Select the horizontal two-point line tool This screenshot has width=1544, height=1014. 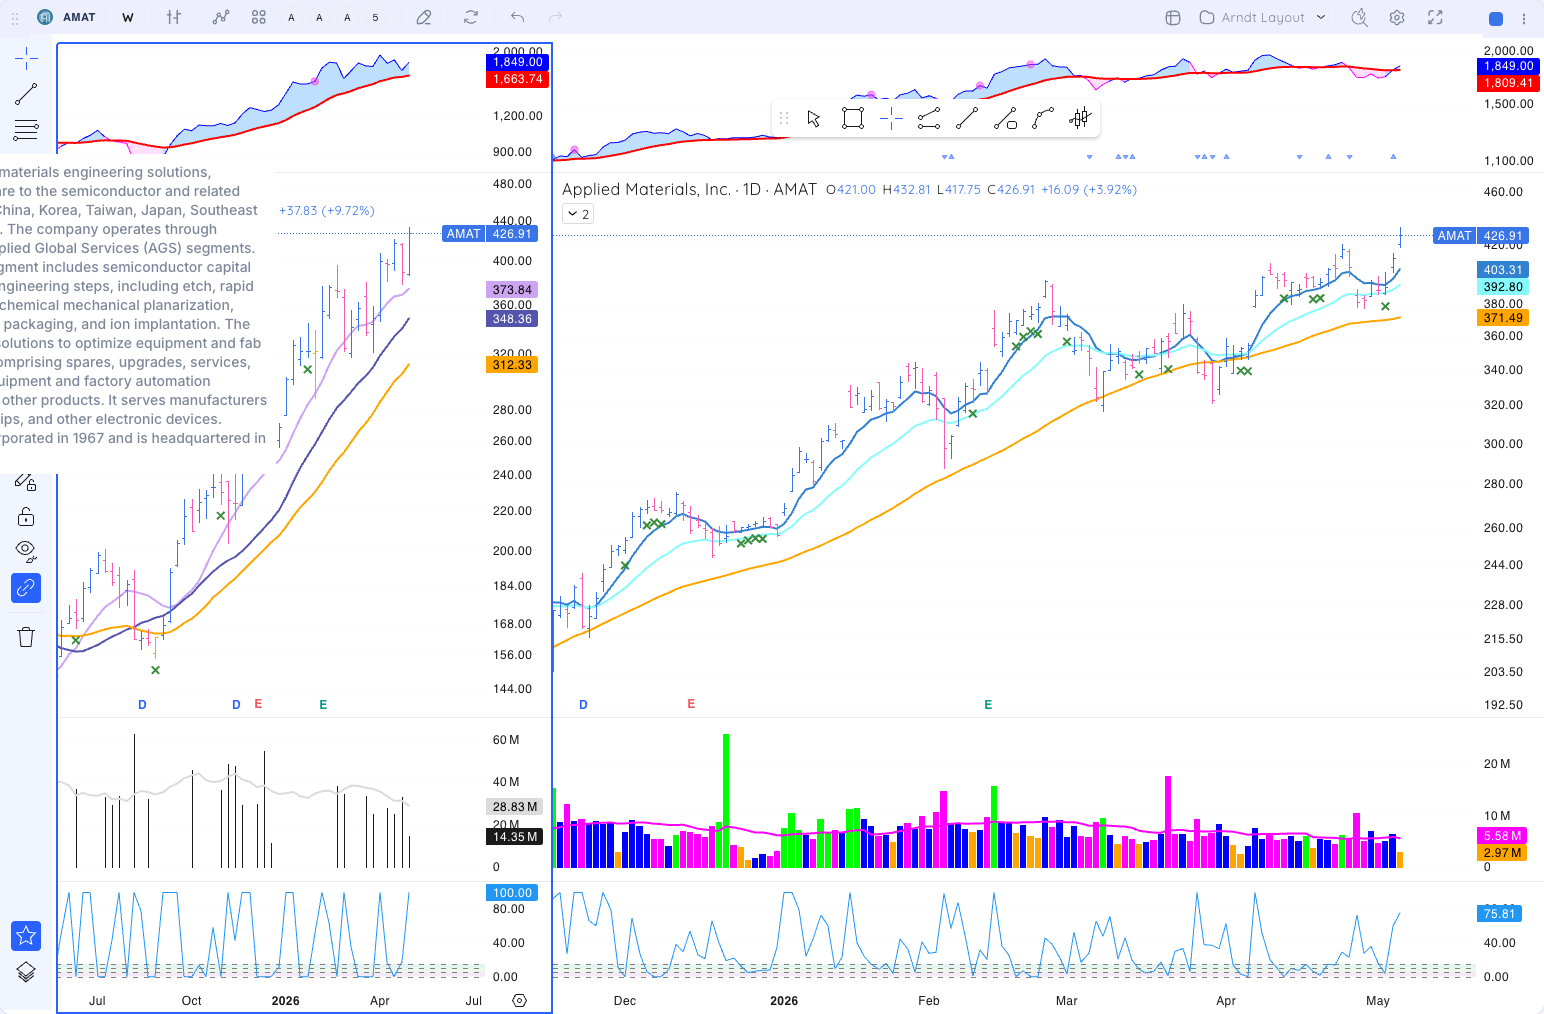929,119
